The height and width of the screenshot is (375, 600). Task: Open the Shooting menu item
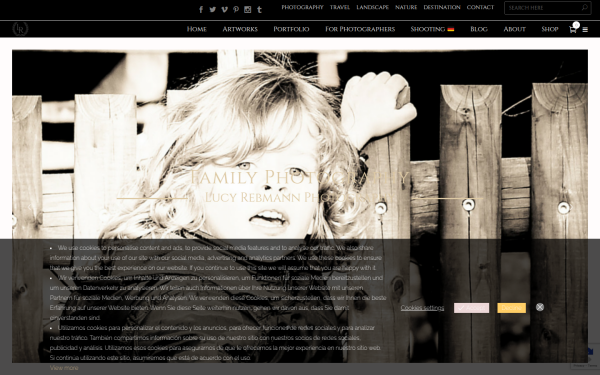[432, 29]
